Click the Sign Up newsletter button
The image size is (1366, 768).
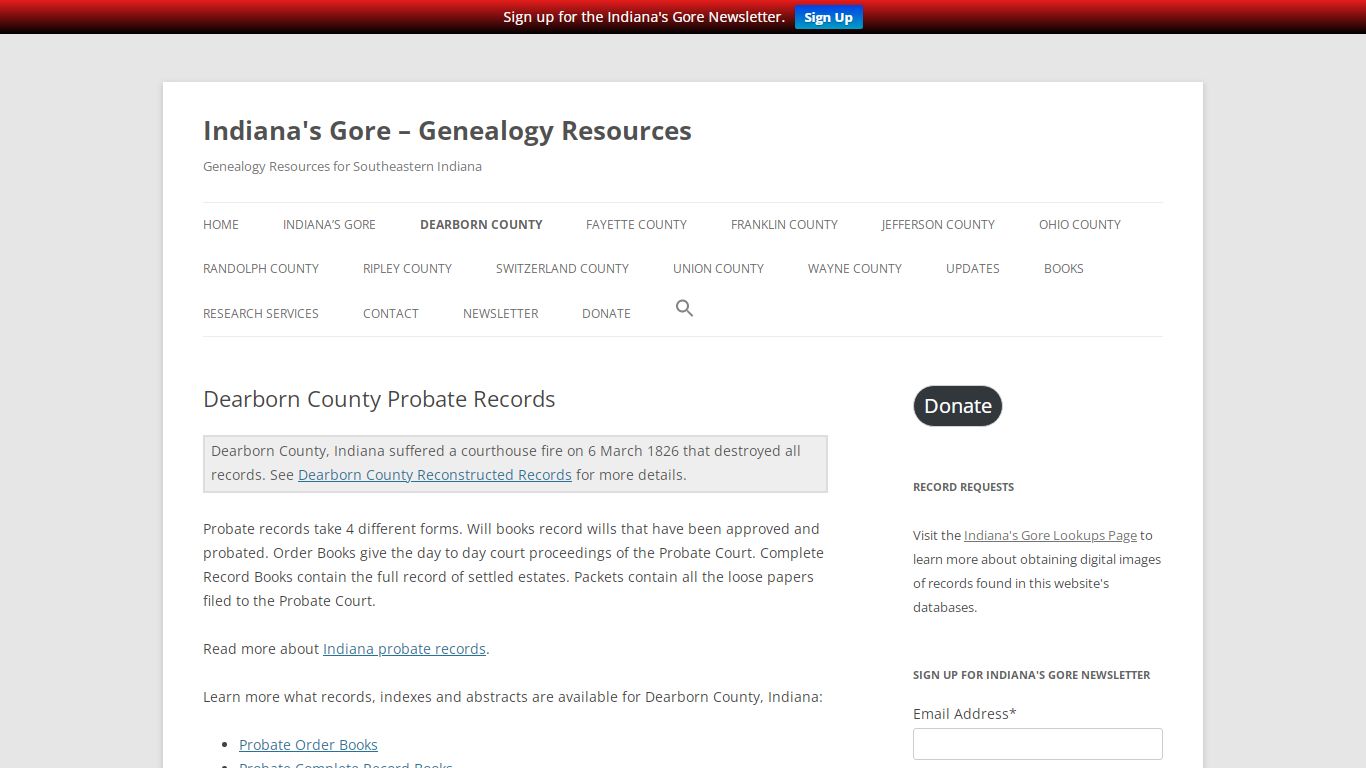(828, 17)
